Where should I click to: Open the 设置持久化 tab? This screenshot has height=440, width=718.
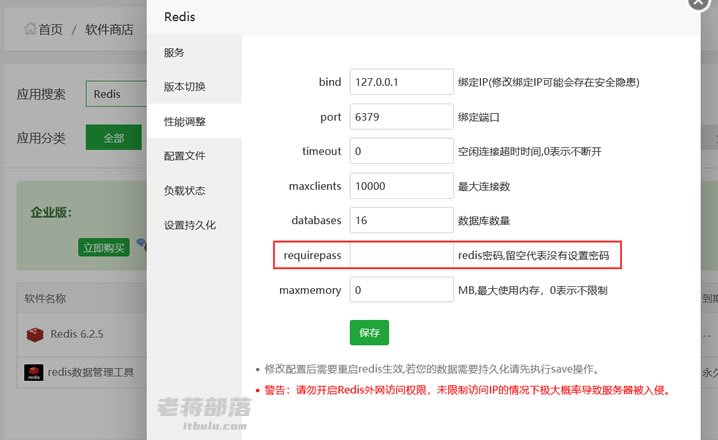190,225
